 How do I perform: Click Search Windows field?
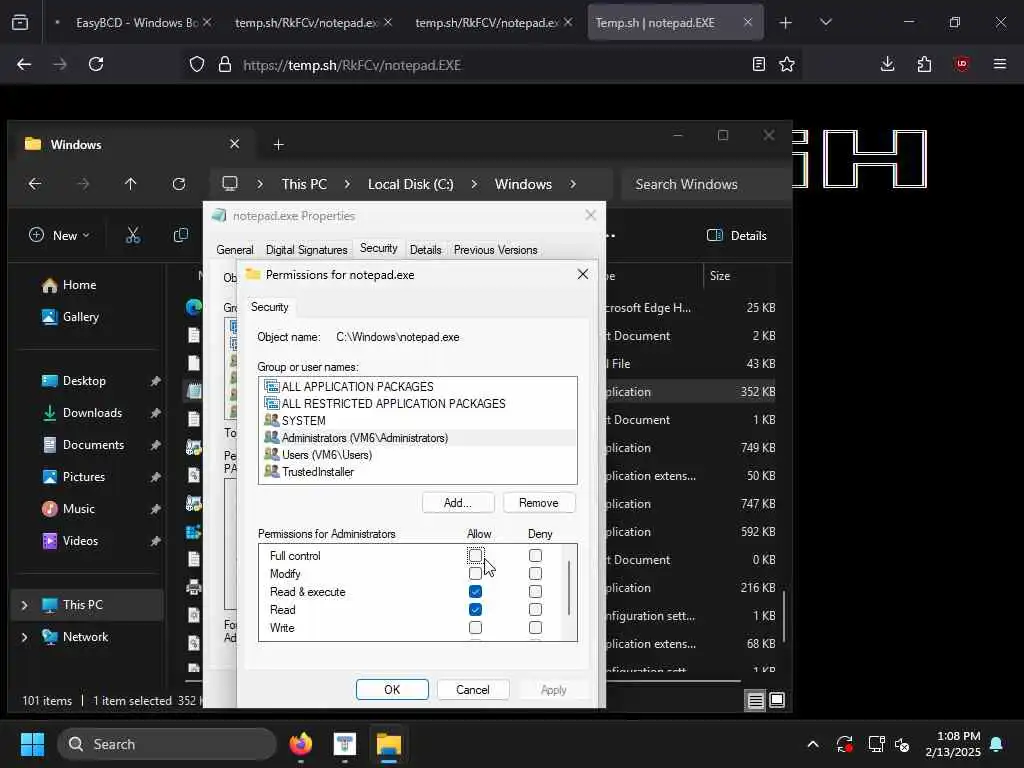(x=707, y=184)
